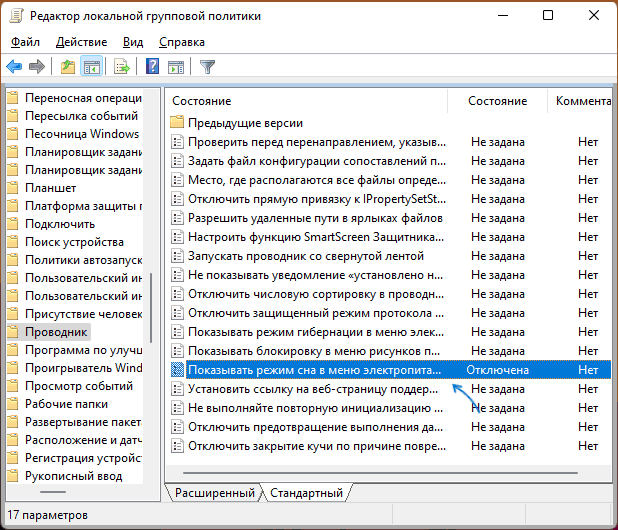Click the Подключить folder icon

pos(13,223)
